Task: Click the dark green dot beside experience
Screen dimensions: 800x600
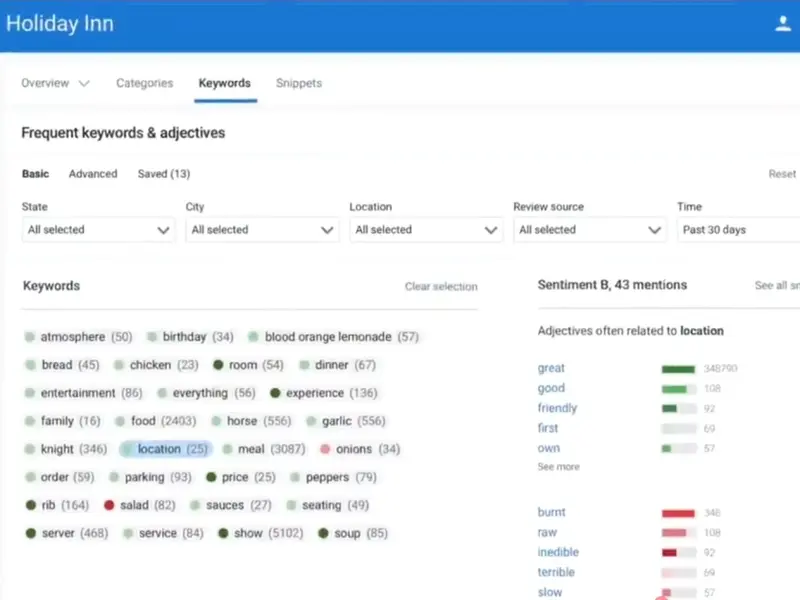Action: coord(275,394)
